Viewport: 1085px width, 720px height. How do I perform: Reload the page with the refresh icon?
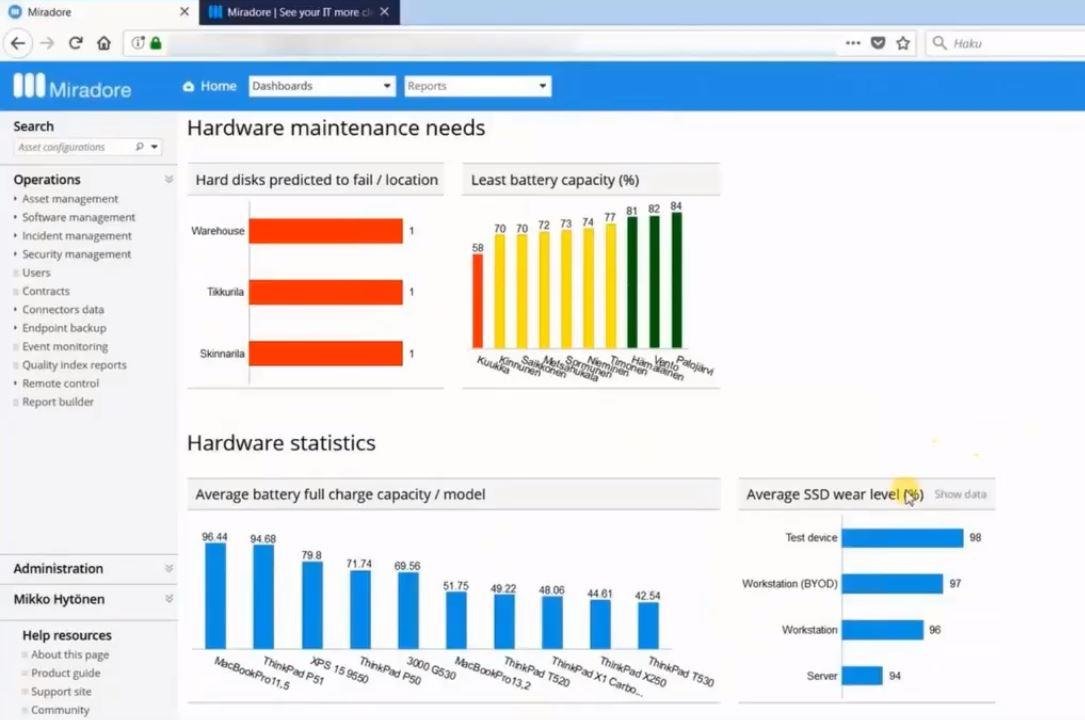(75, 44)
